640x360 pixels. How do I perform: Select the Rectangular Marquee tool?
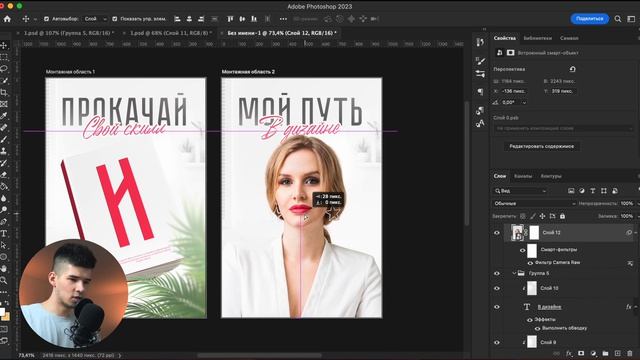(x=4, y=57)
